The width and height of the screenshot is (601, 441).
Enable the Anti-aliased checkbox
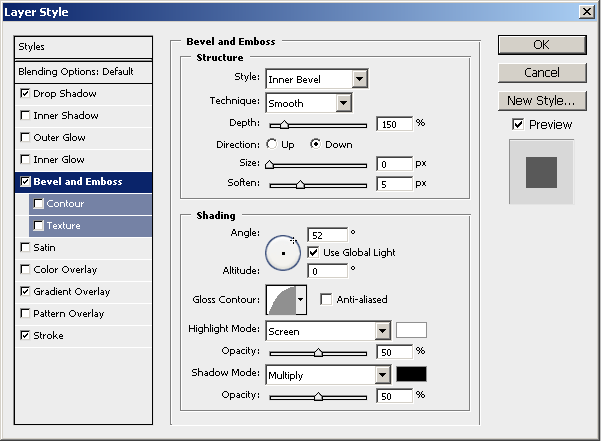[x=326, y=299]
